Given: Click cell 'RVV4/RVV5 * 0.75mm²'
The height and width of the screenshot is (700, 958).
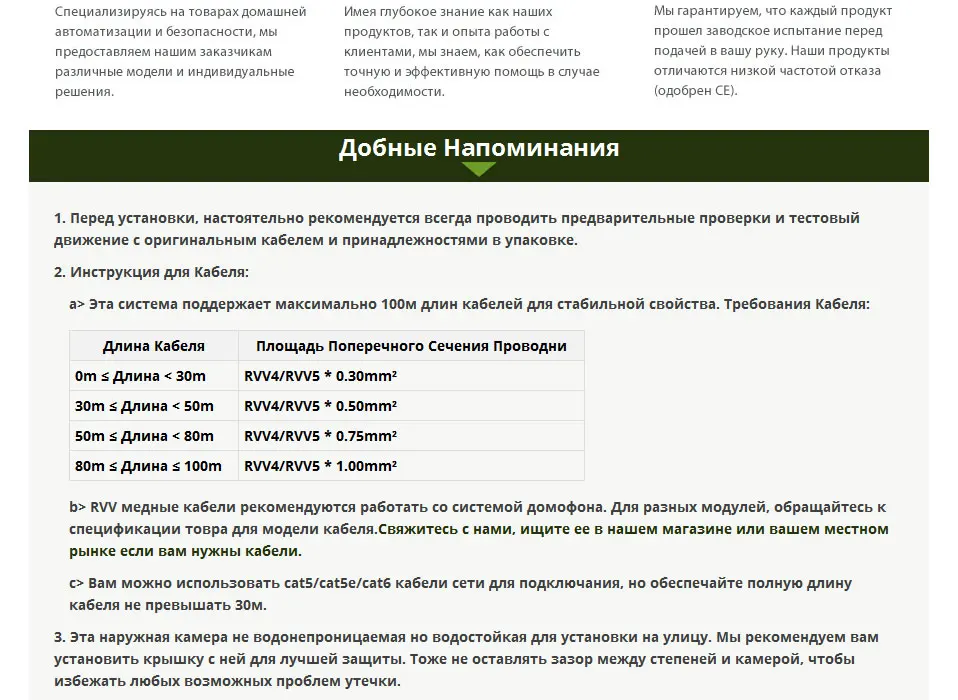Looking at the screenshot, I should click(411, 436).
